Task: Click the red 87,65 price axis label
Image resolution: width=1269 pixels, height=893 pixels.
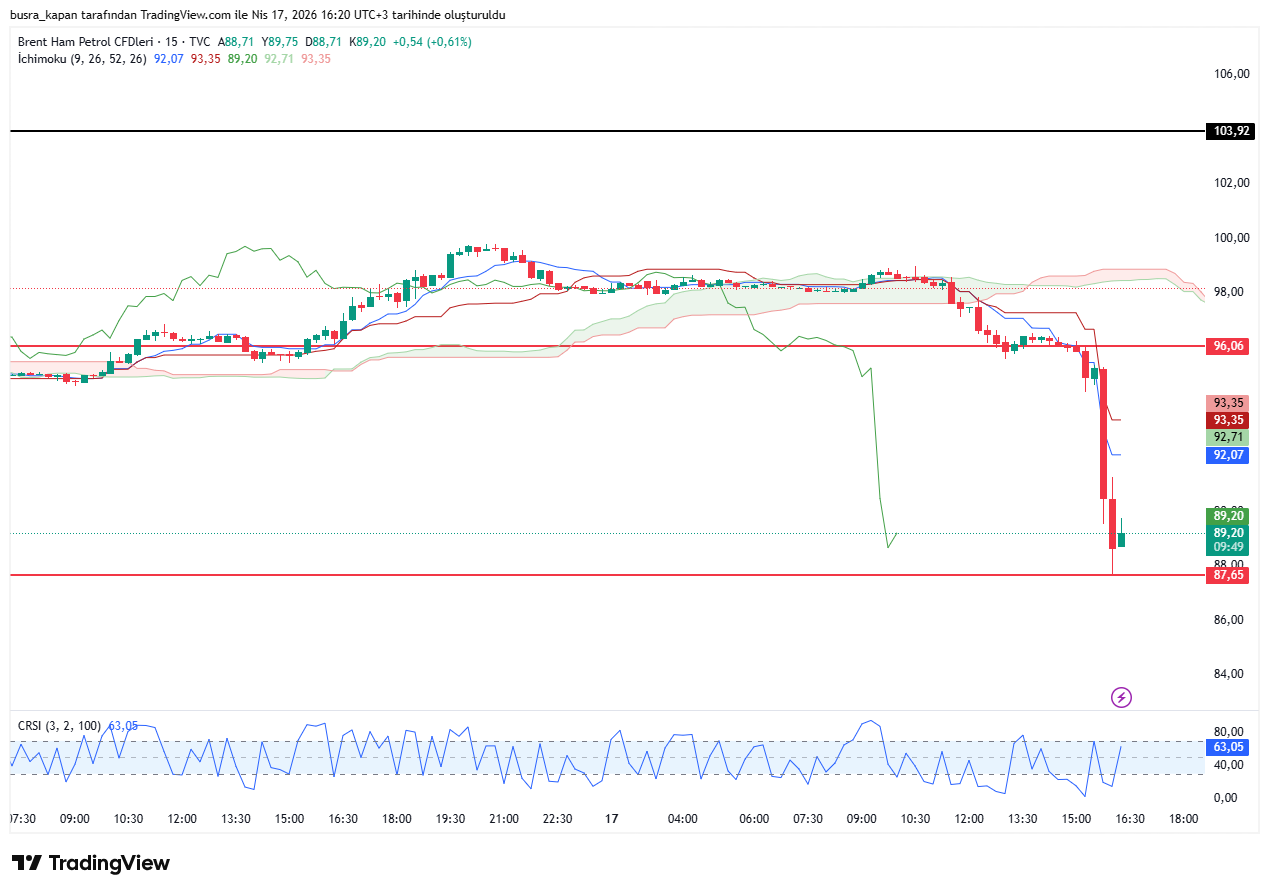Action: click(1228, 575)
